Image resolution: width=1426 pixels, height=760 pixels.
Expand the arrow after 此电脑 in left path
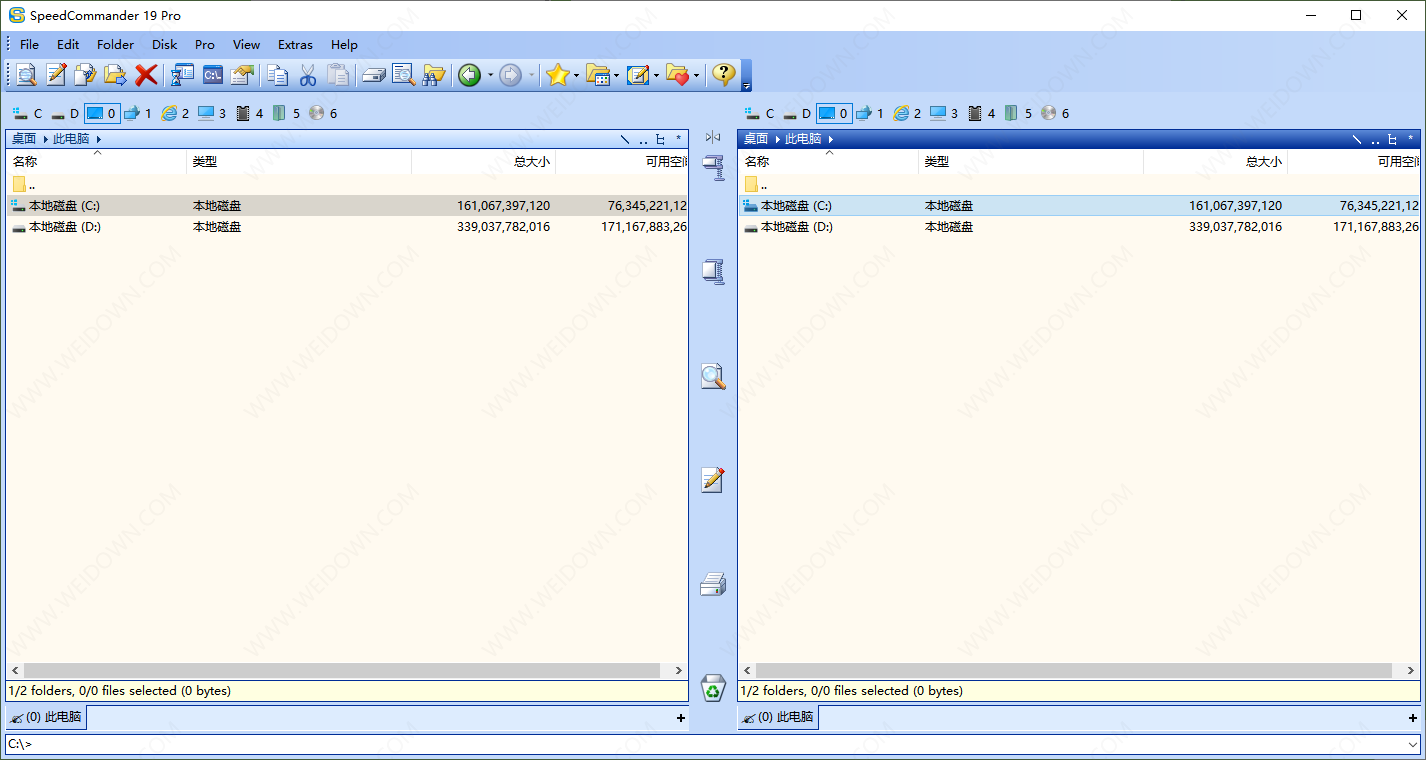[x=99, y=139]
